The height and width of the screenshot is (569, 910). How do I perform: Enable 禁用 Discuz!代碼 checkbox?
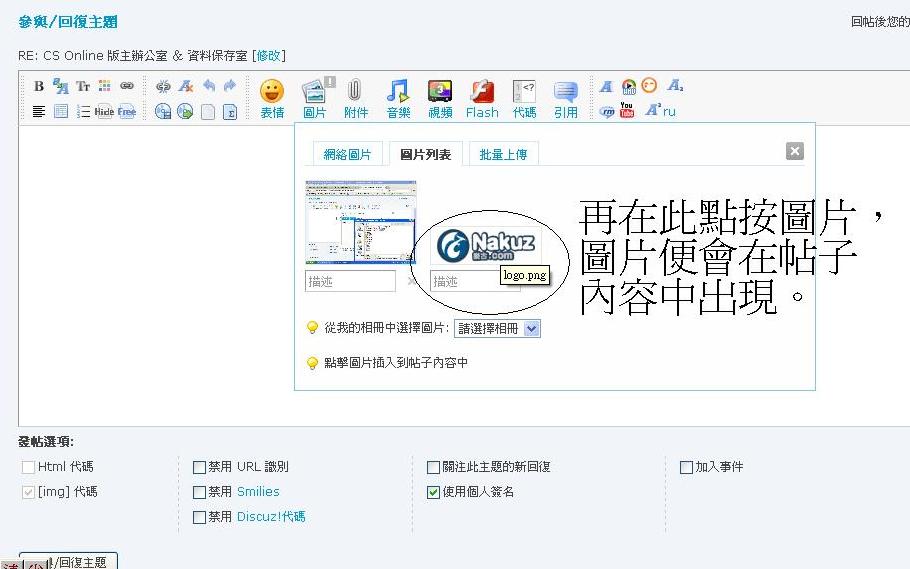pyautogui.click(x=199, y=517)
